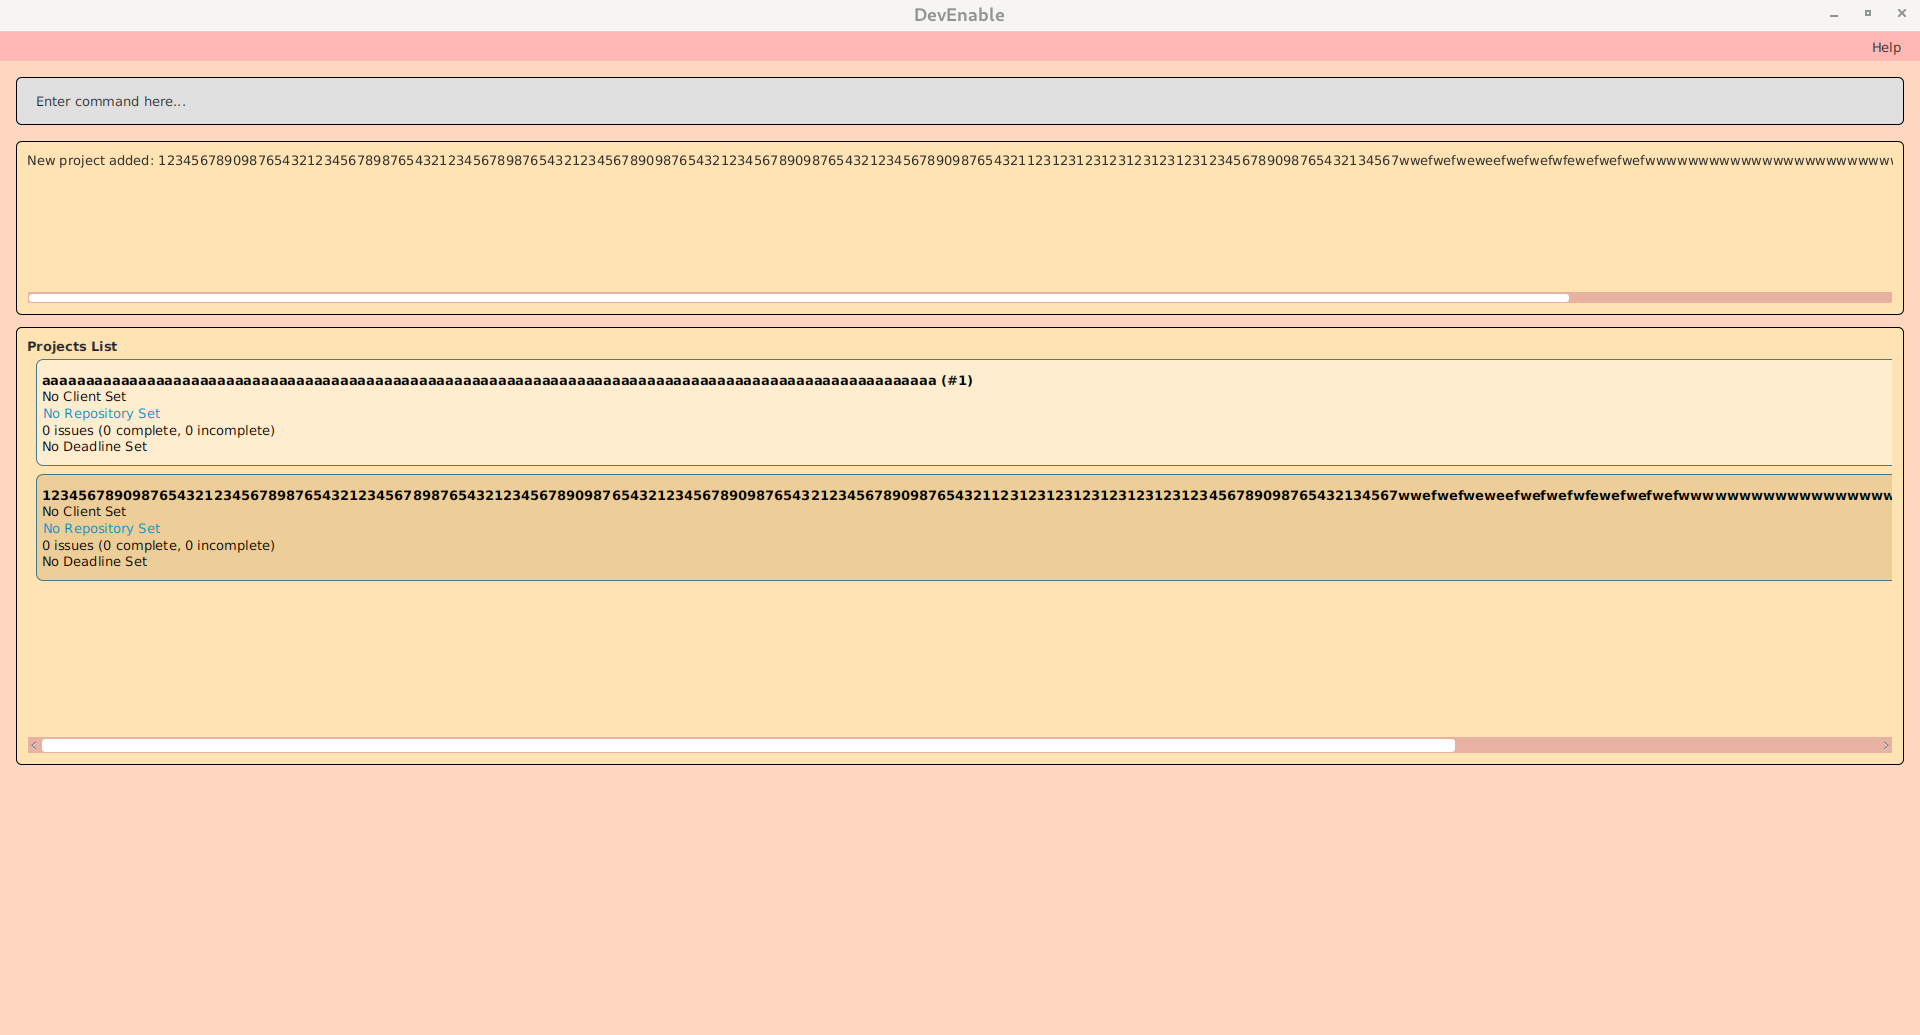Close the DevEnable window
Image resolution: width=1920 pixels, height=1035 pixels.
coord(1902,14)
